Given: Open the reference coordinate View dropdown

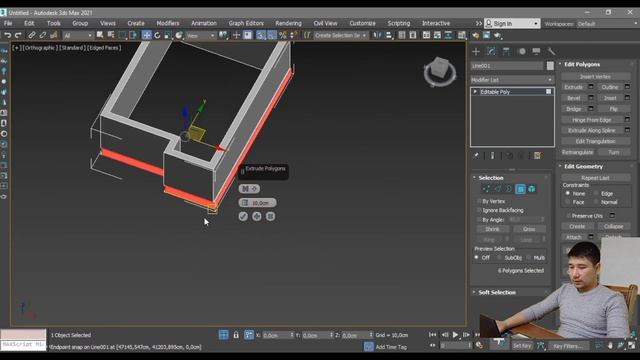Looking at the screenshot, I should click(200, 36).
